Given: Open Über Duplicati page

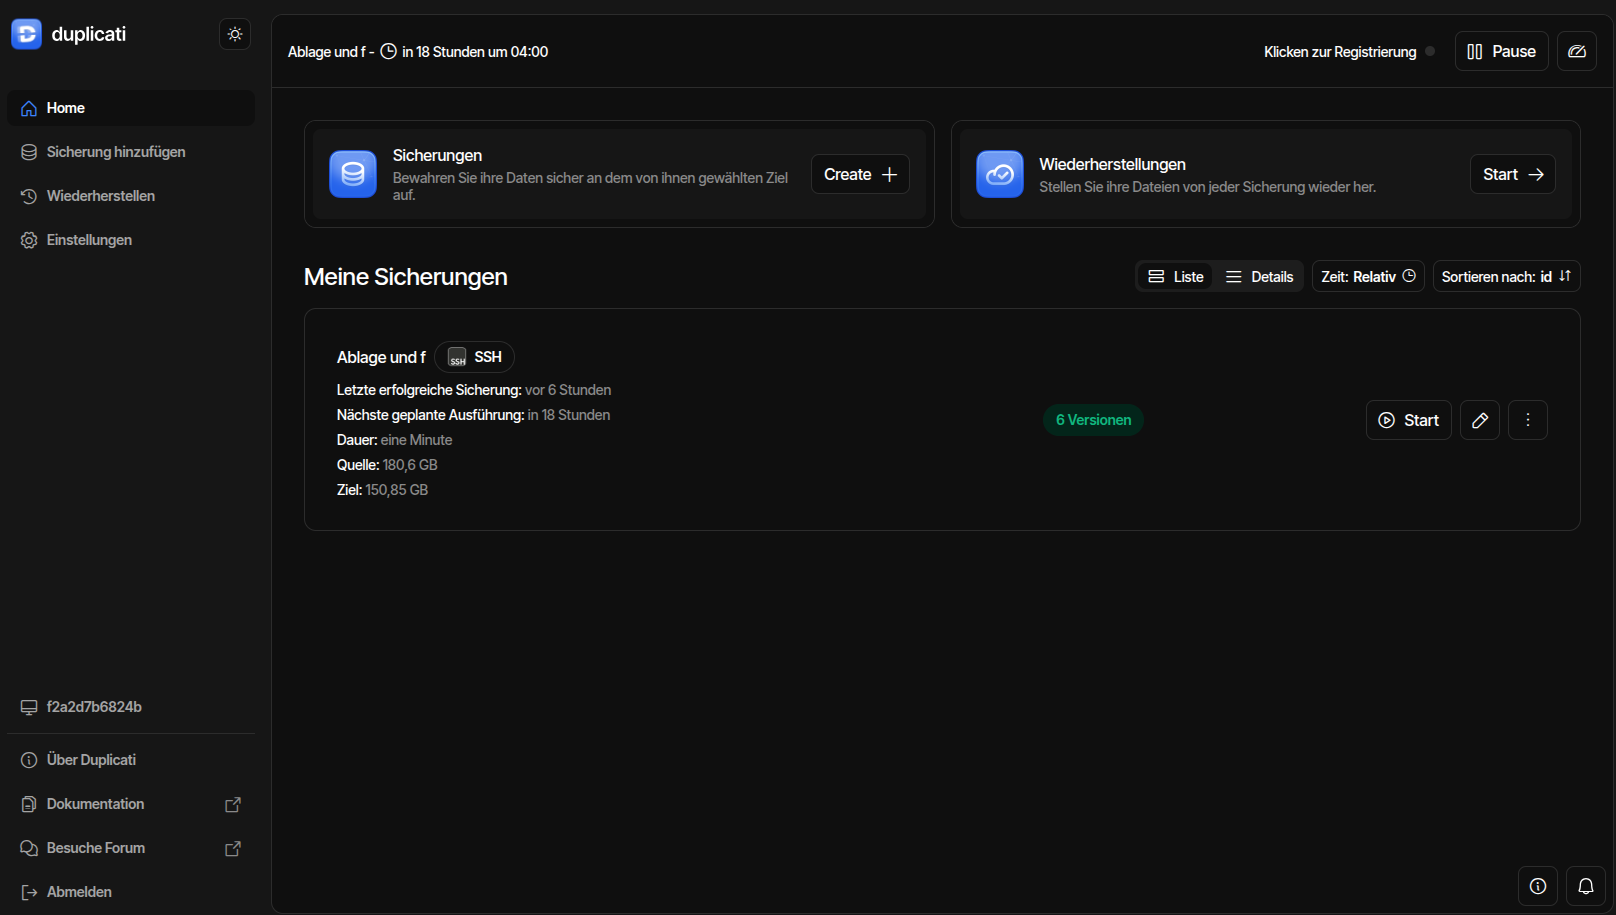Looking at the screenshot, I should point(131,760).
